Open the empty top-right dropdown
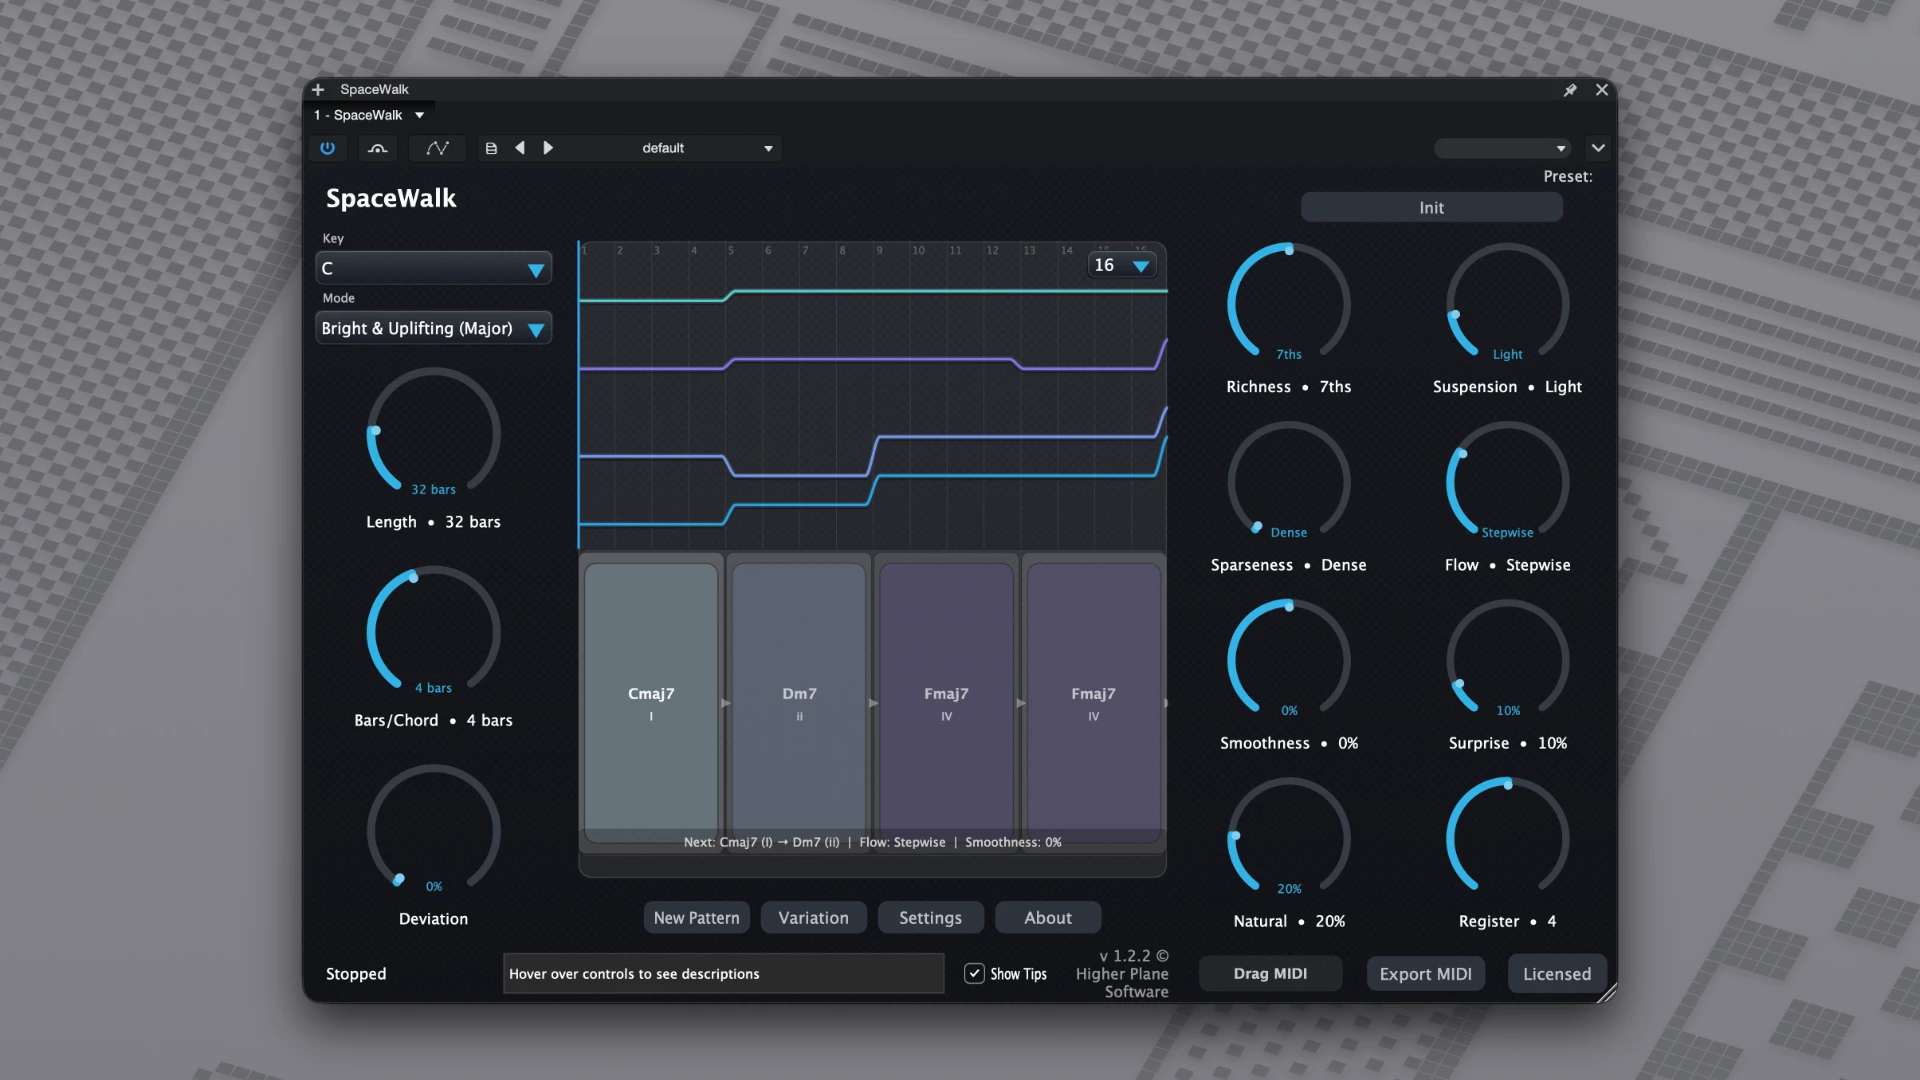The height and width of the screenshot is (1080, 1920). [x=1502, y=148]
